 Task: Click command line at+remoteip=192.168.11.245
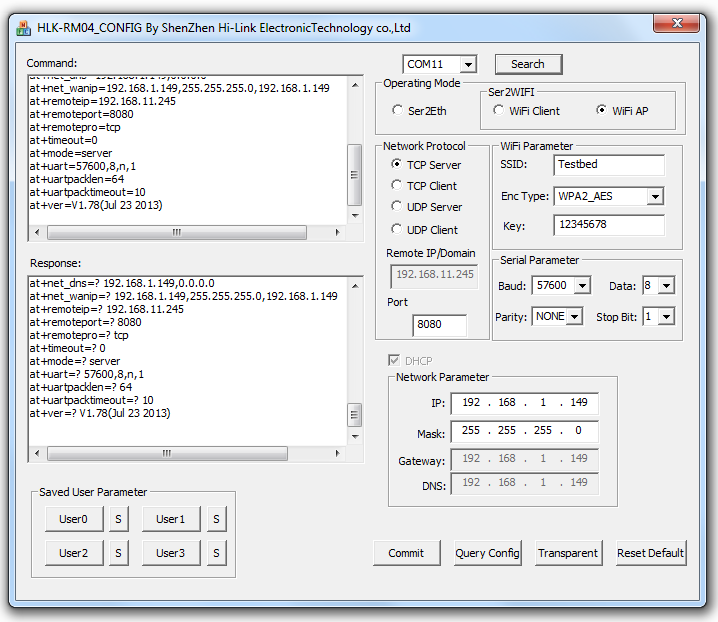coord(103,101)
